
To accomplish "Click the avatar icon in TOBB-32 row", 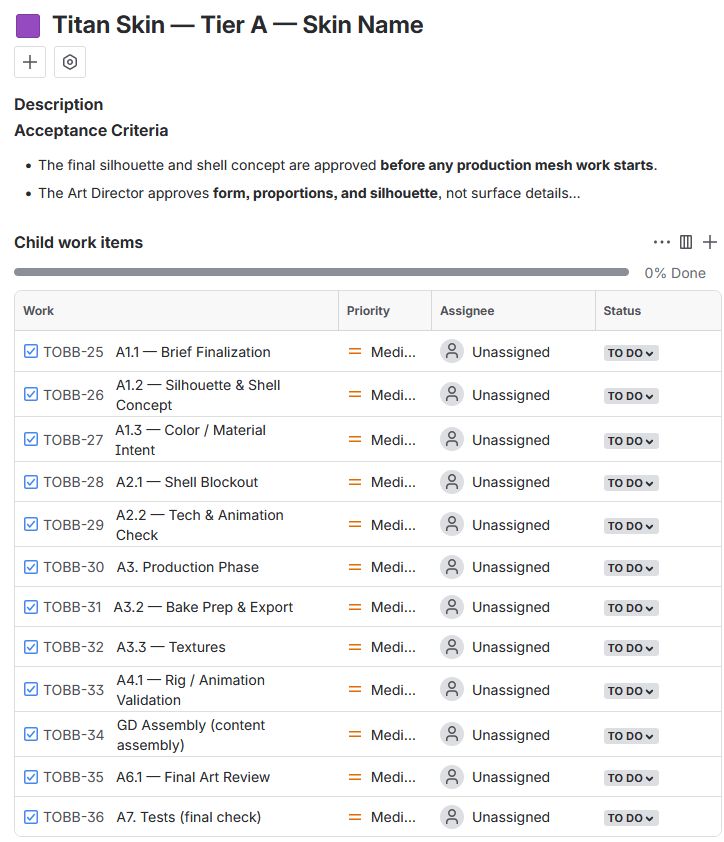I will (x=452, y=647).
